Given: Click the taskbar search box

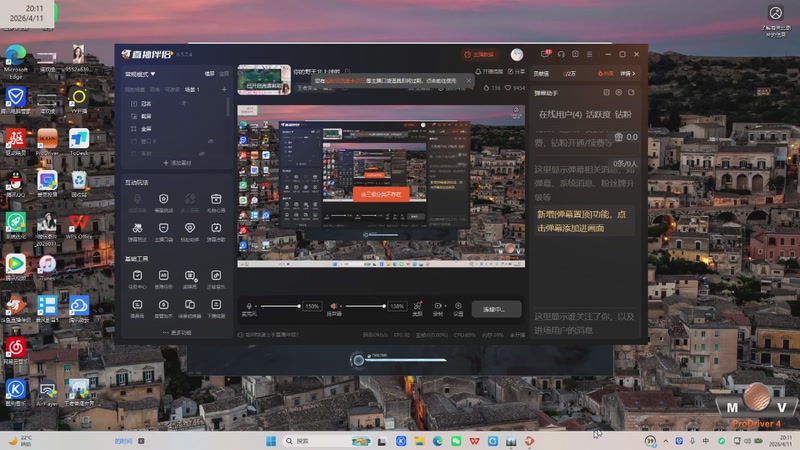Looking at the screenshot, I should pyautogui.click(x=327, y=441).
